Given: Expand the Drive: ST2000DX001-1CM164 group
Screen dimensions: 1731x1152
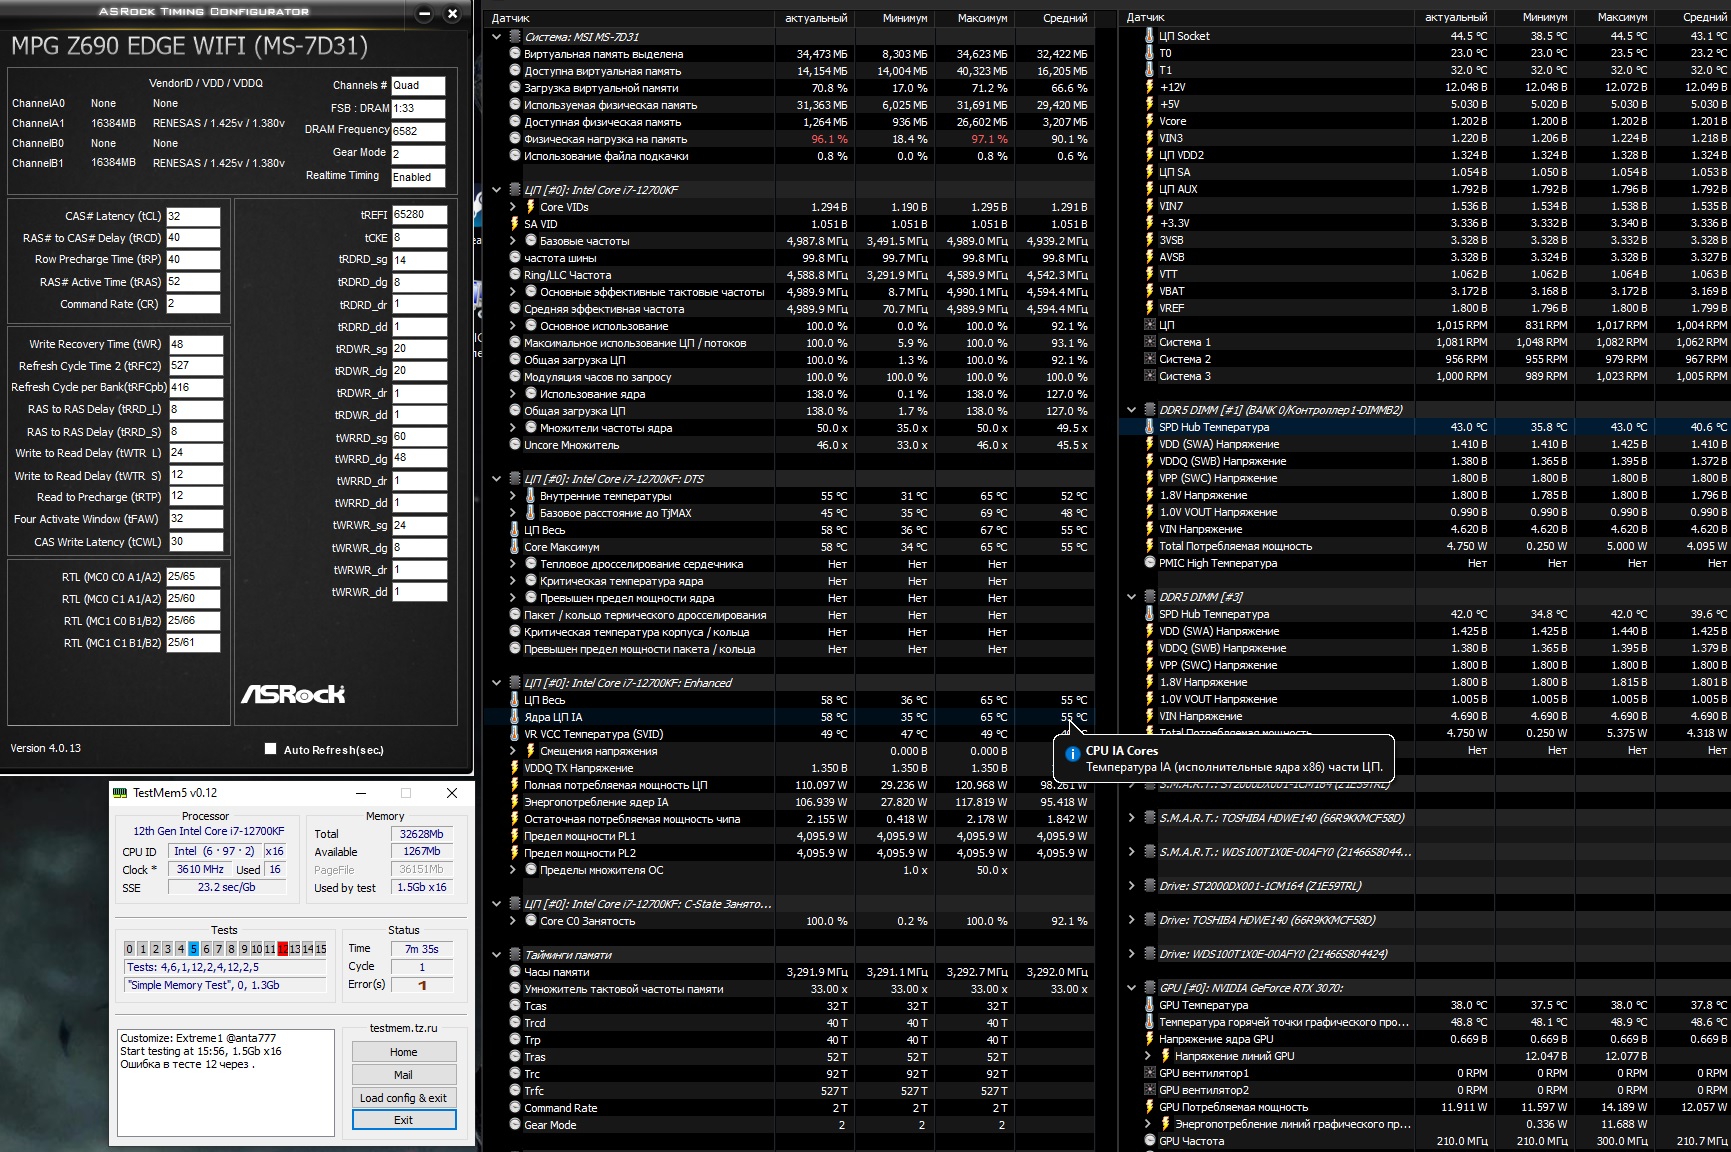Looking at the screenshot, I should tap(1131, 886).
